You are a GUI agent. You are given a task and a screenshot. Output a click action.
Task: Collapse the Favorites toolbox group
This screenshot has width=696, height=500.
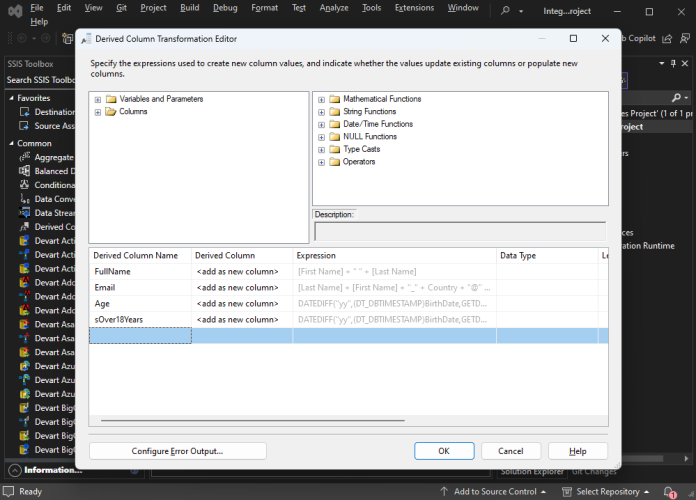12,98
